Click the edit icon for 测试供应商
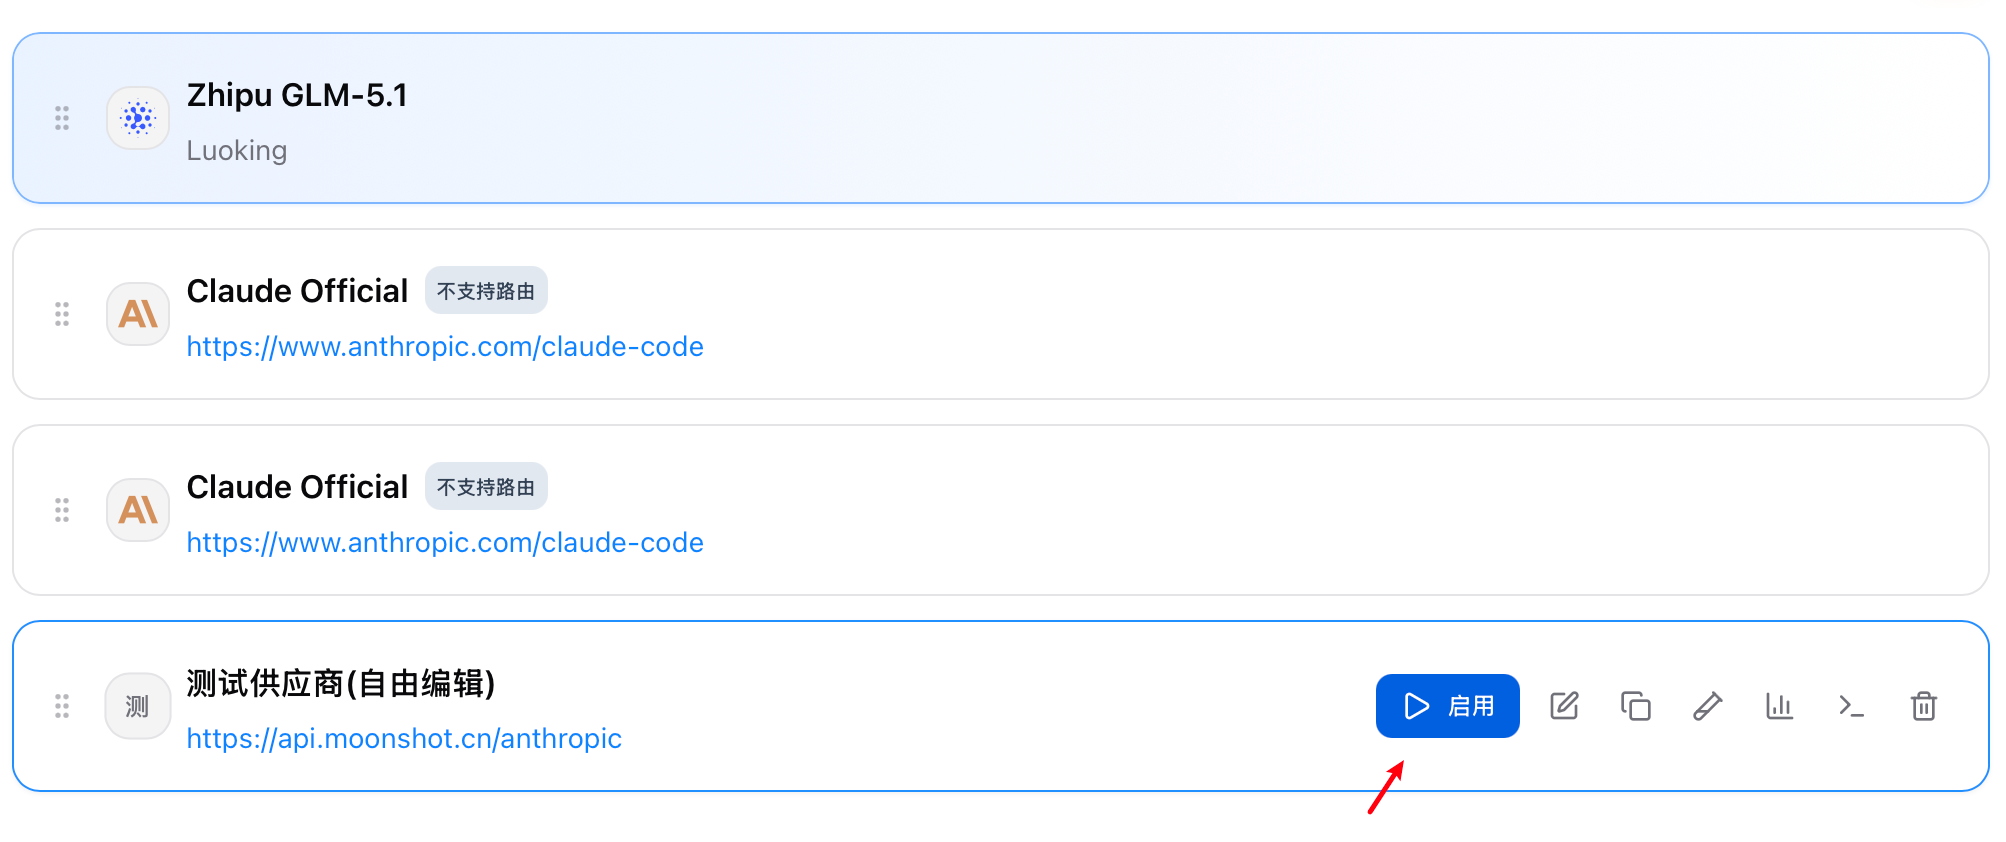The height and width of the screenshot is (842, 2006). click(1564, 706)
